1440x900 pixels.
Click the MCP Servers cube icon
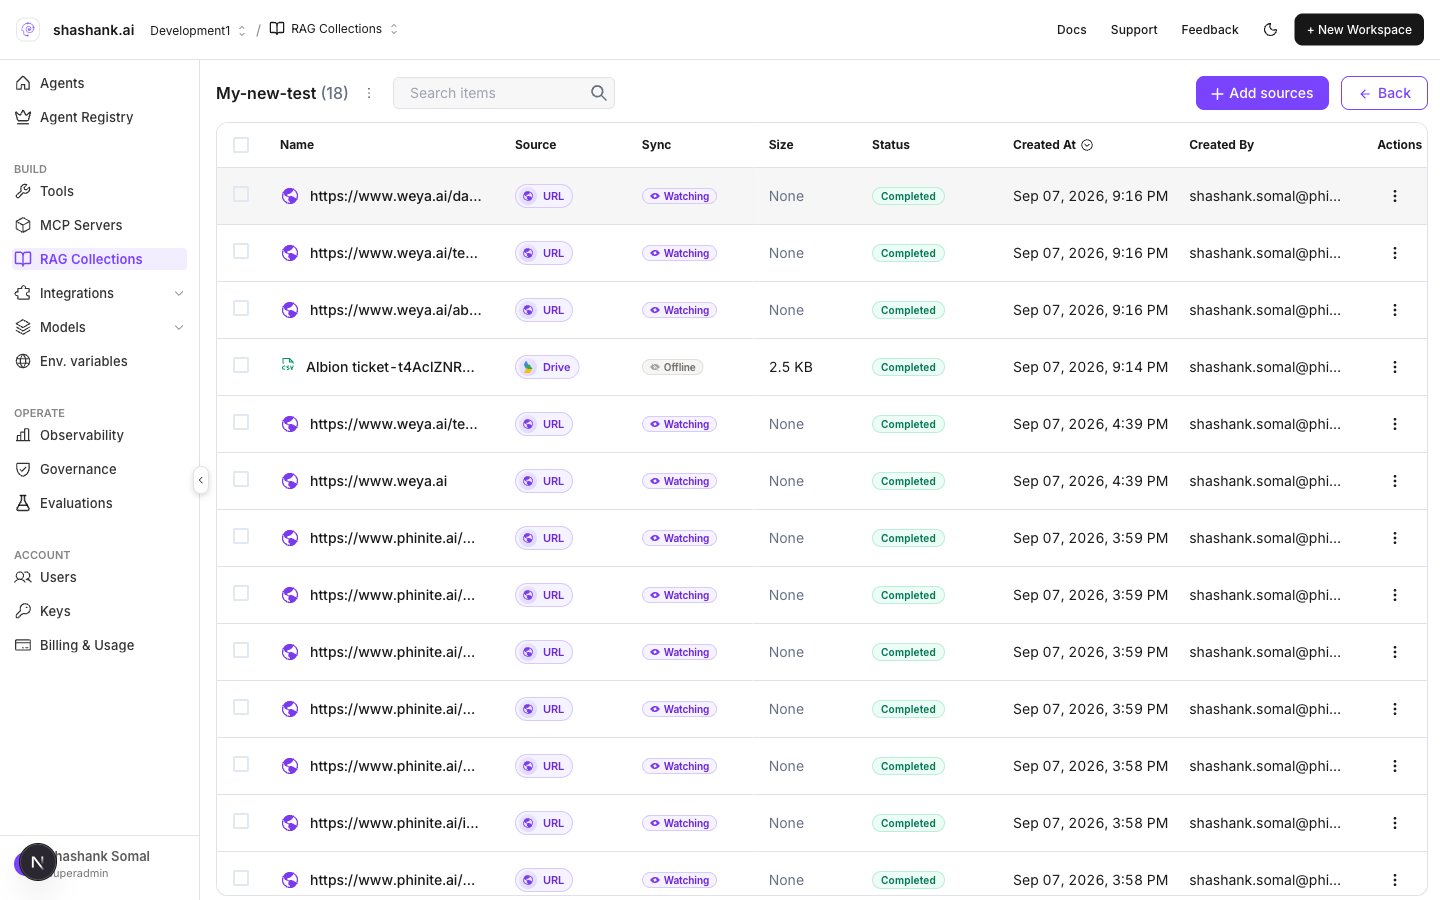tap(23, 225)
